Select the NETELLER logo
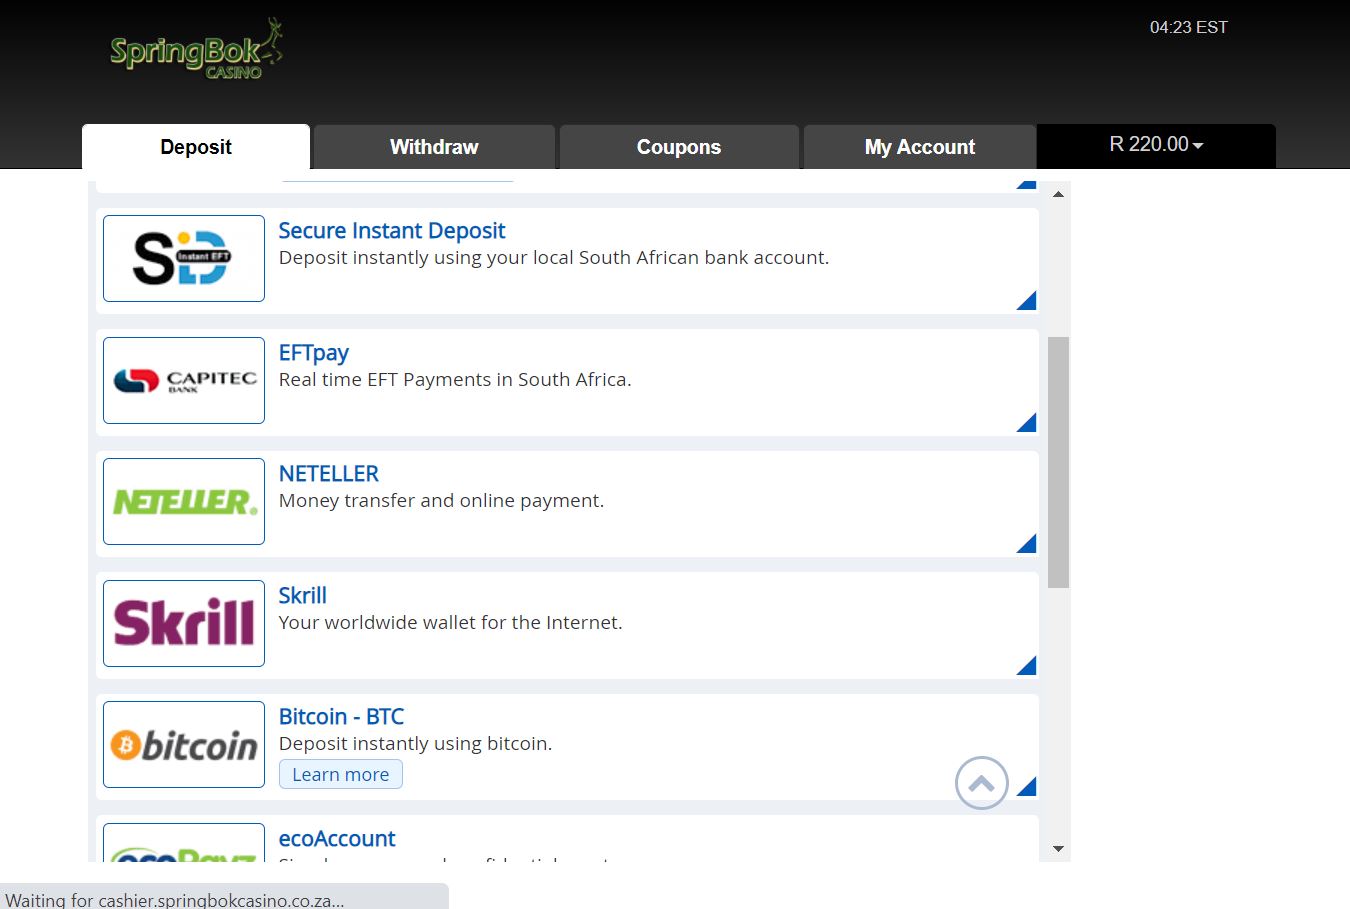The image size is (1350, 909). click(184, 501)
